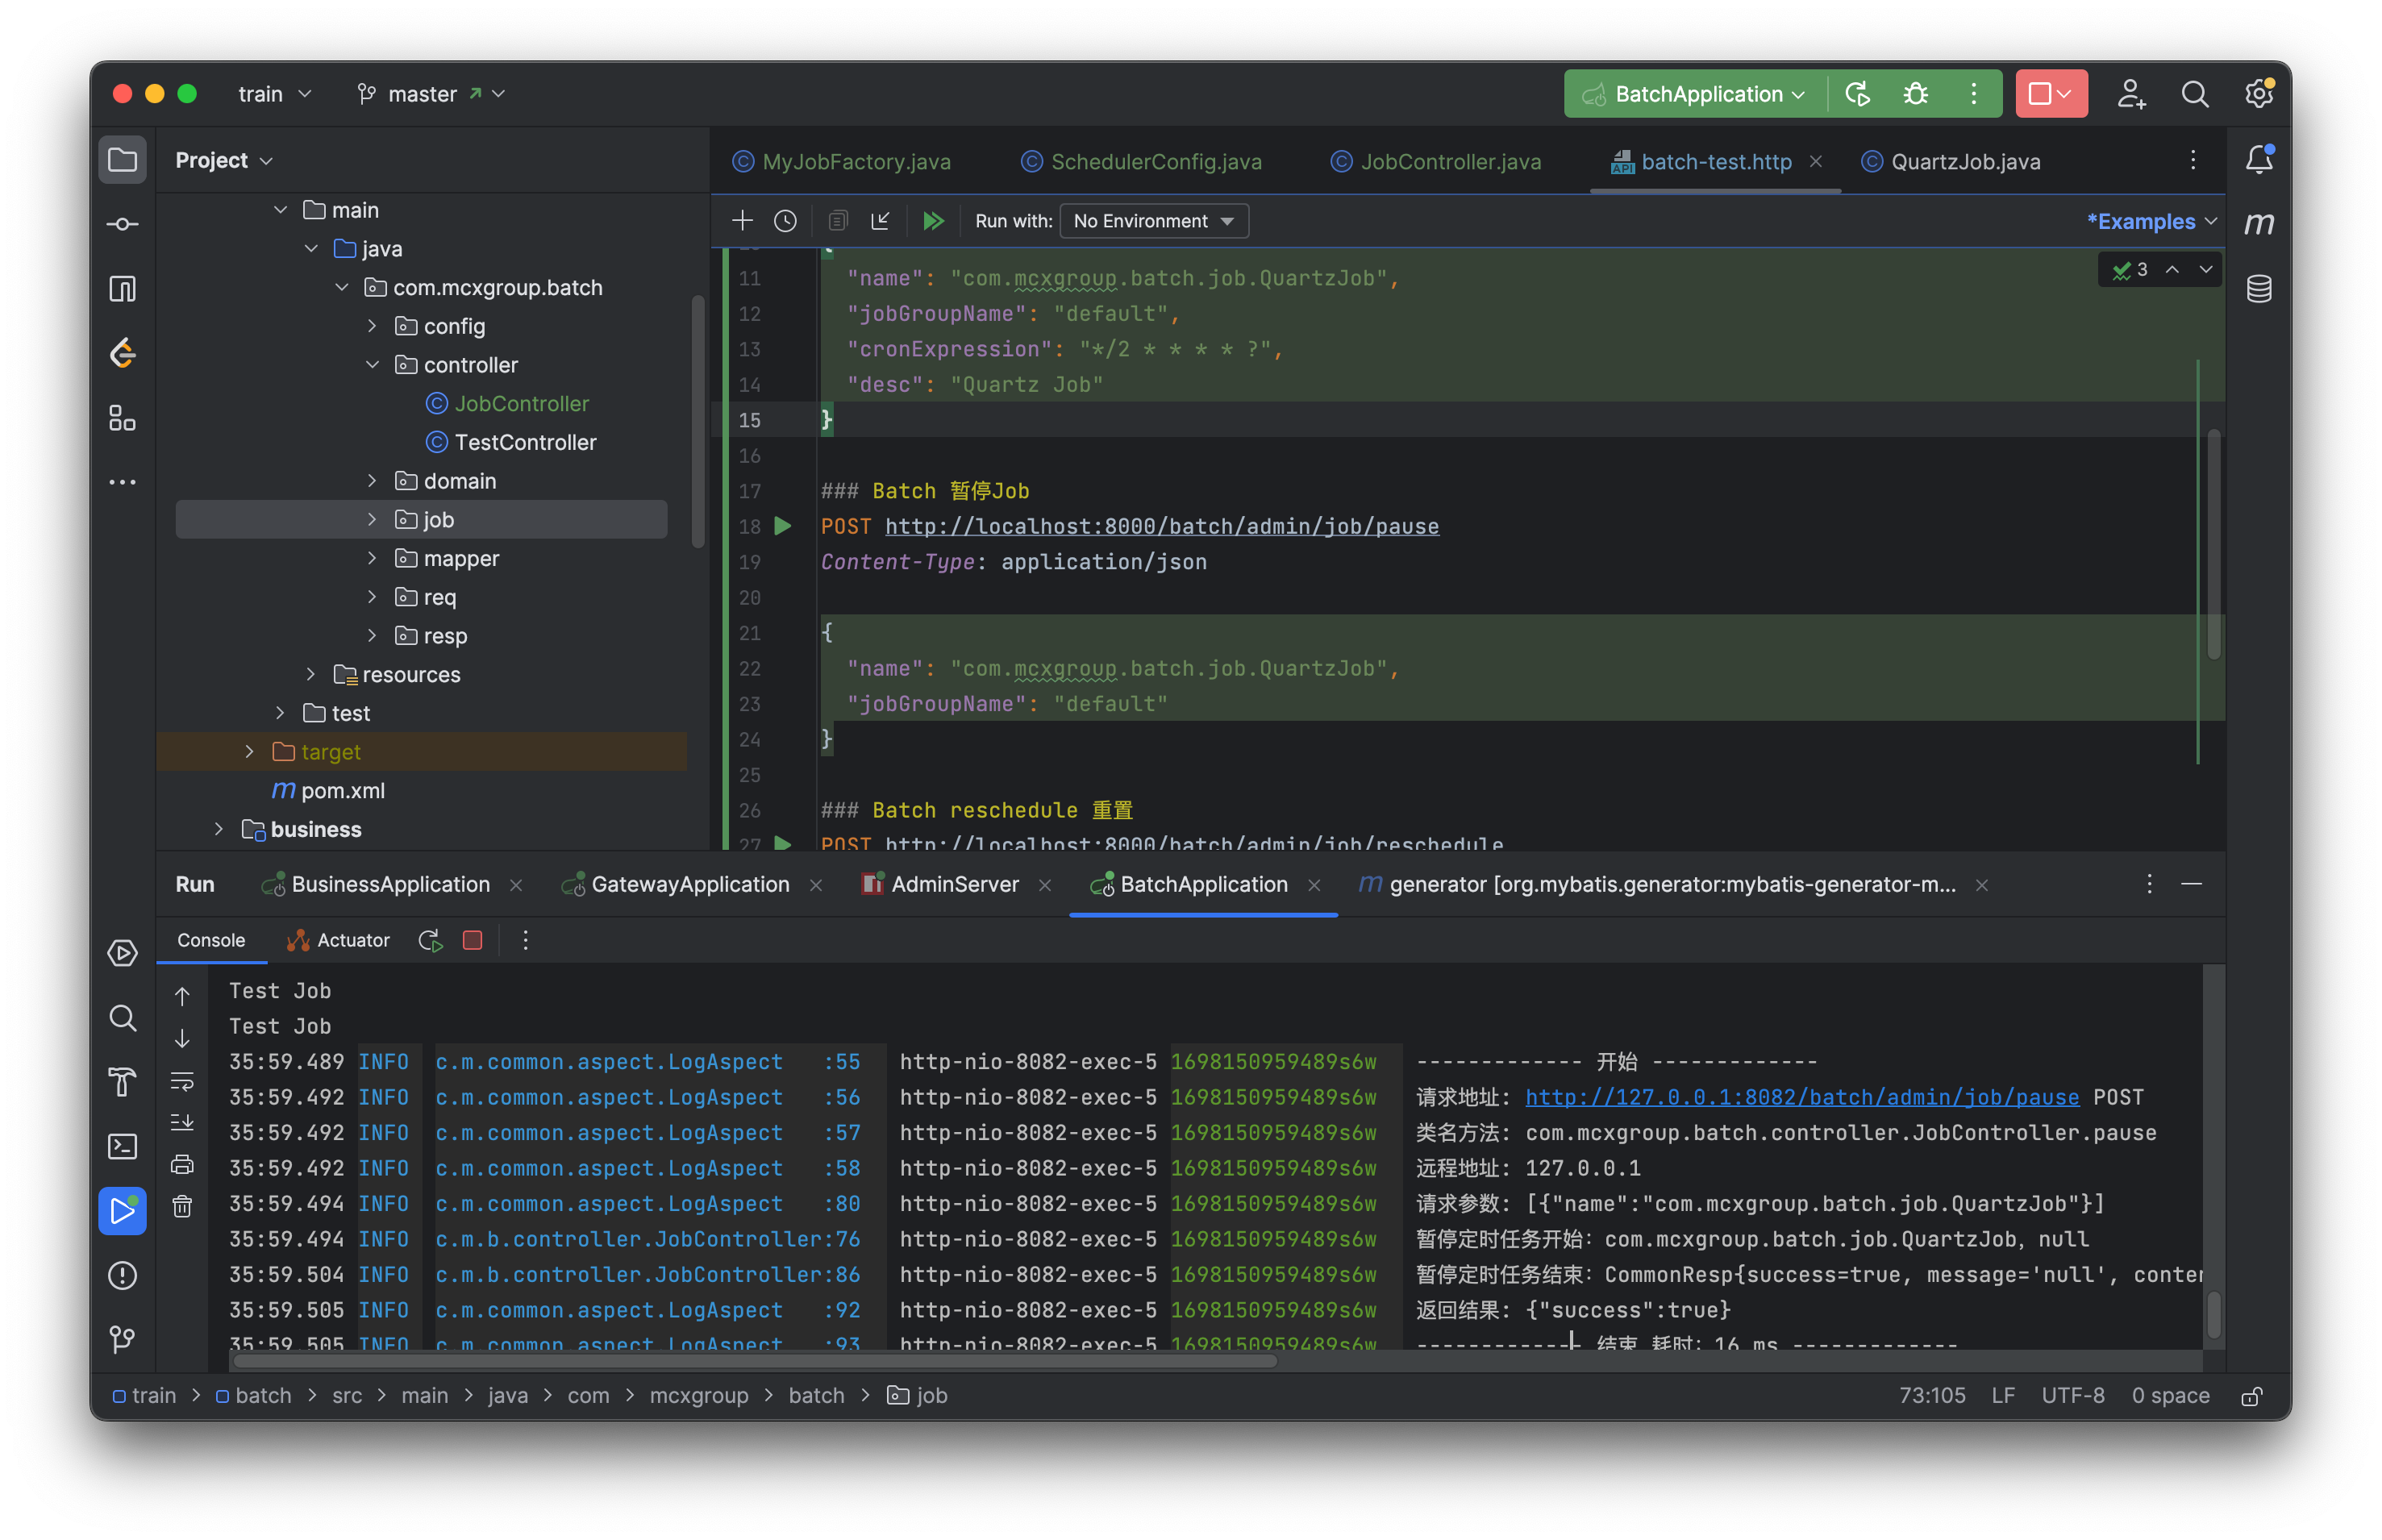Screen dimensions: 2382x1540
Task: Toggle soft-wrap in the console
Action: 182,1081
